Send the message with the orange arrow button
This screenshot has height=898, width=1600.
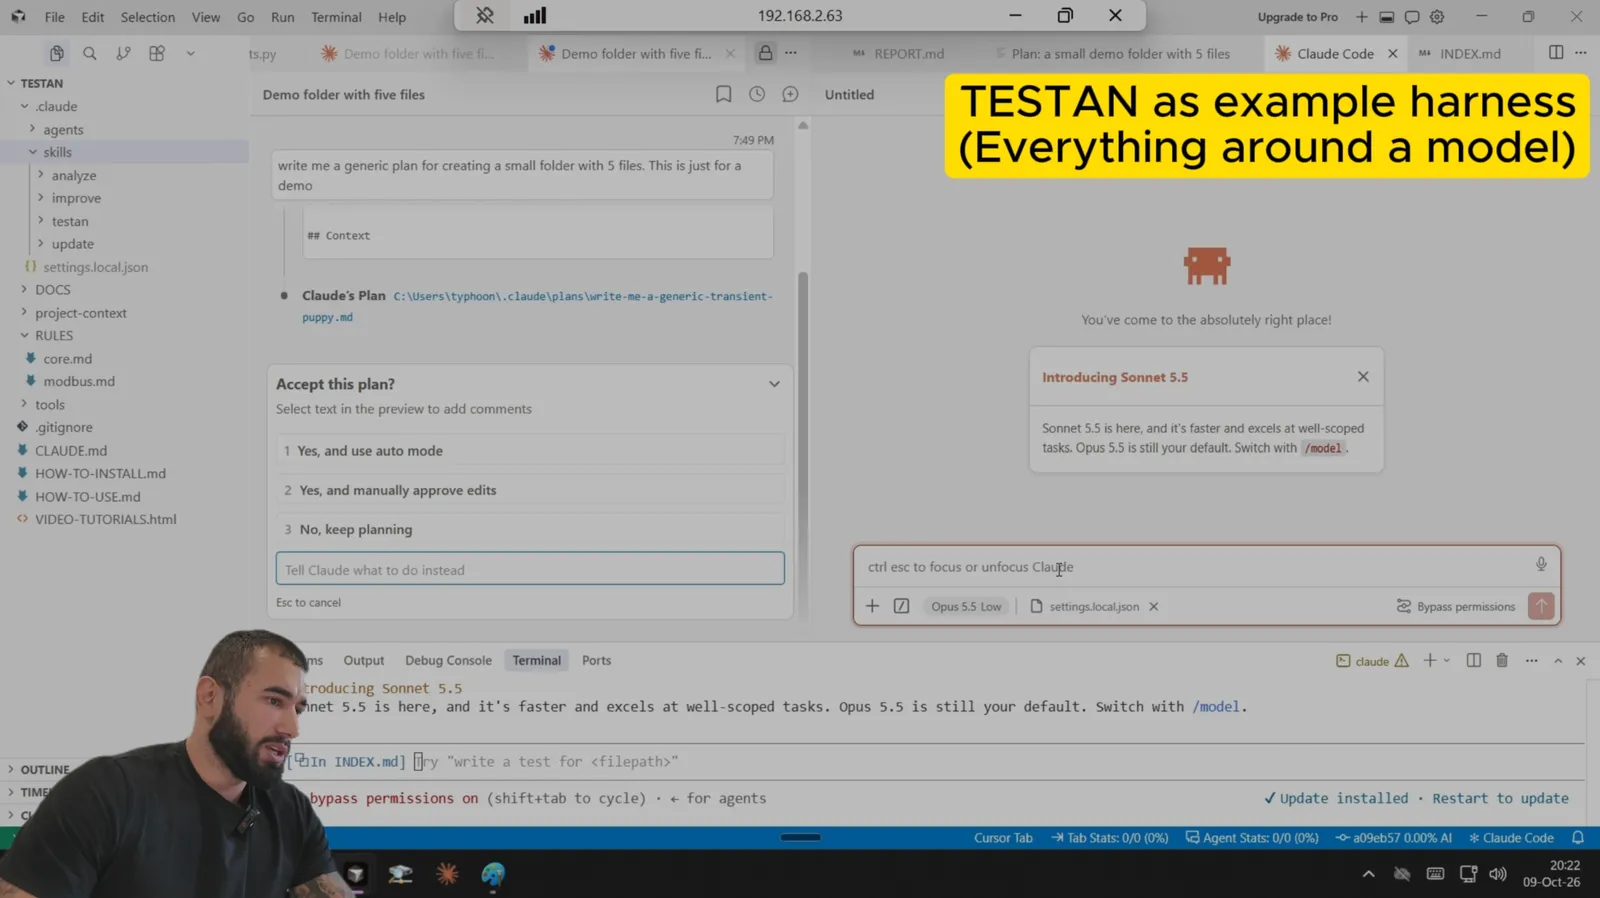(x=1541, y=606)
